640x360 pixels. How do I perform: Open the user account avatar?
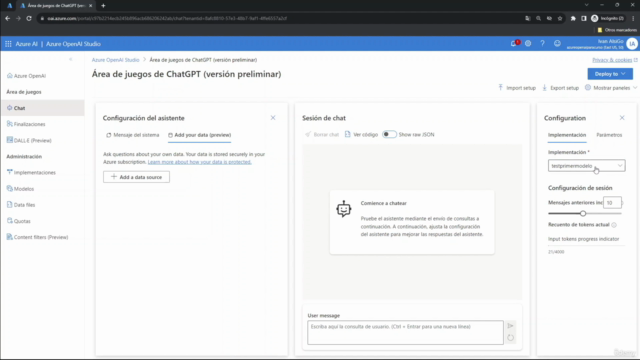(632, 44)
